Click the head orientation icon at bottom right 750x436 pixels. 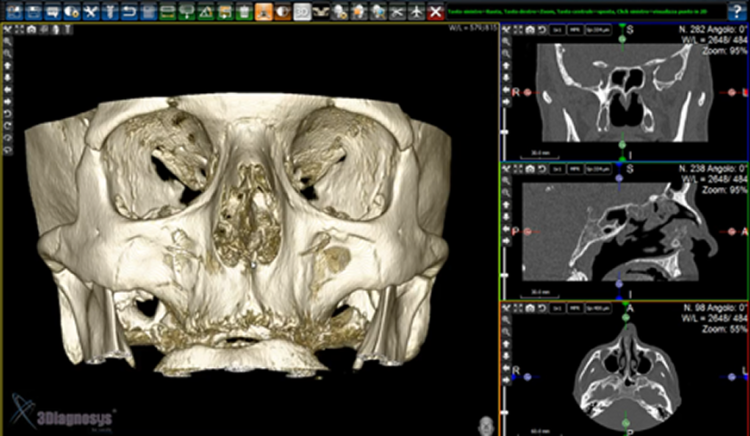[486, 425]
